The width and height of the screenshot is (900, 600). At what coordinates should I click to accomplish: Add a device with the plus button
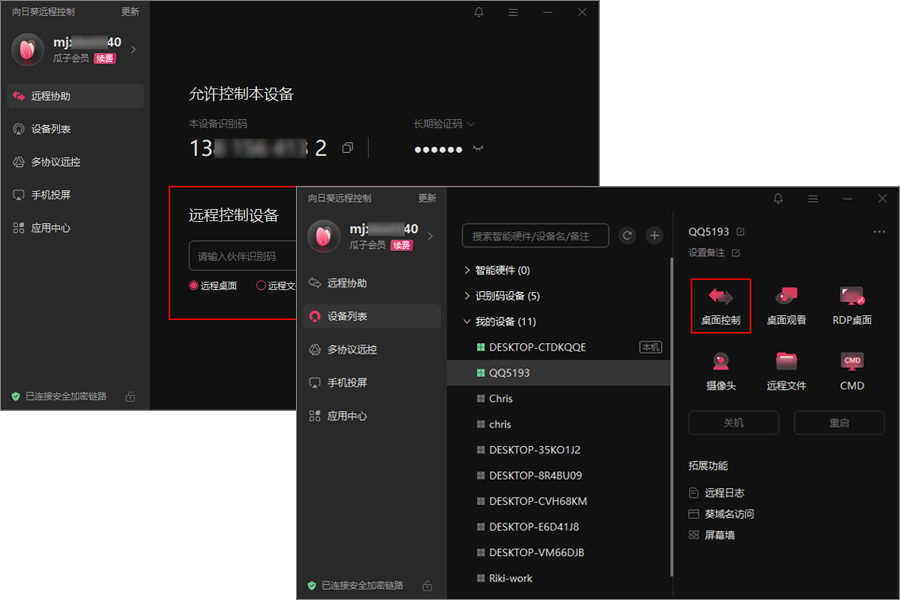pyautogui.click(x=654, y=235)
